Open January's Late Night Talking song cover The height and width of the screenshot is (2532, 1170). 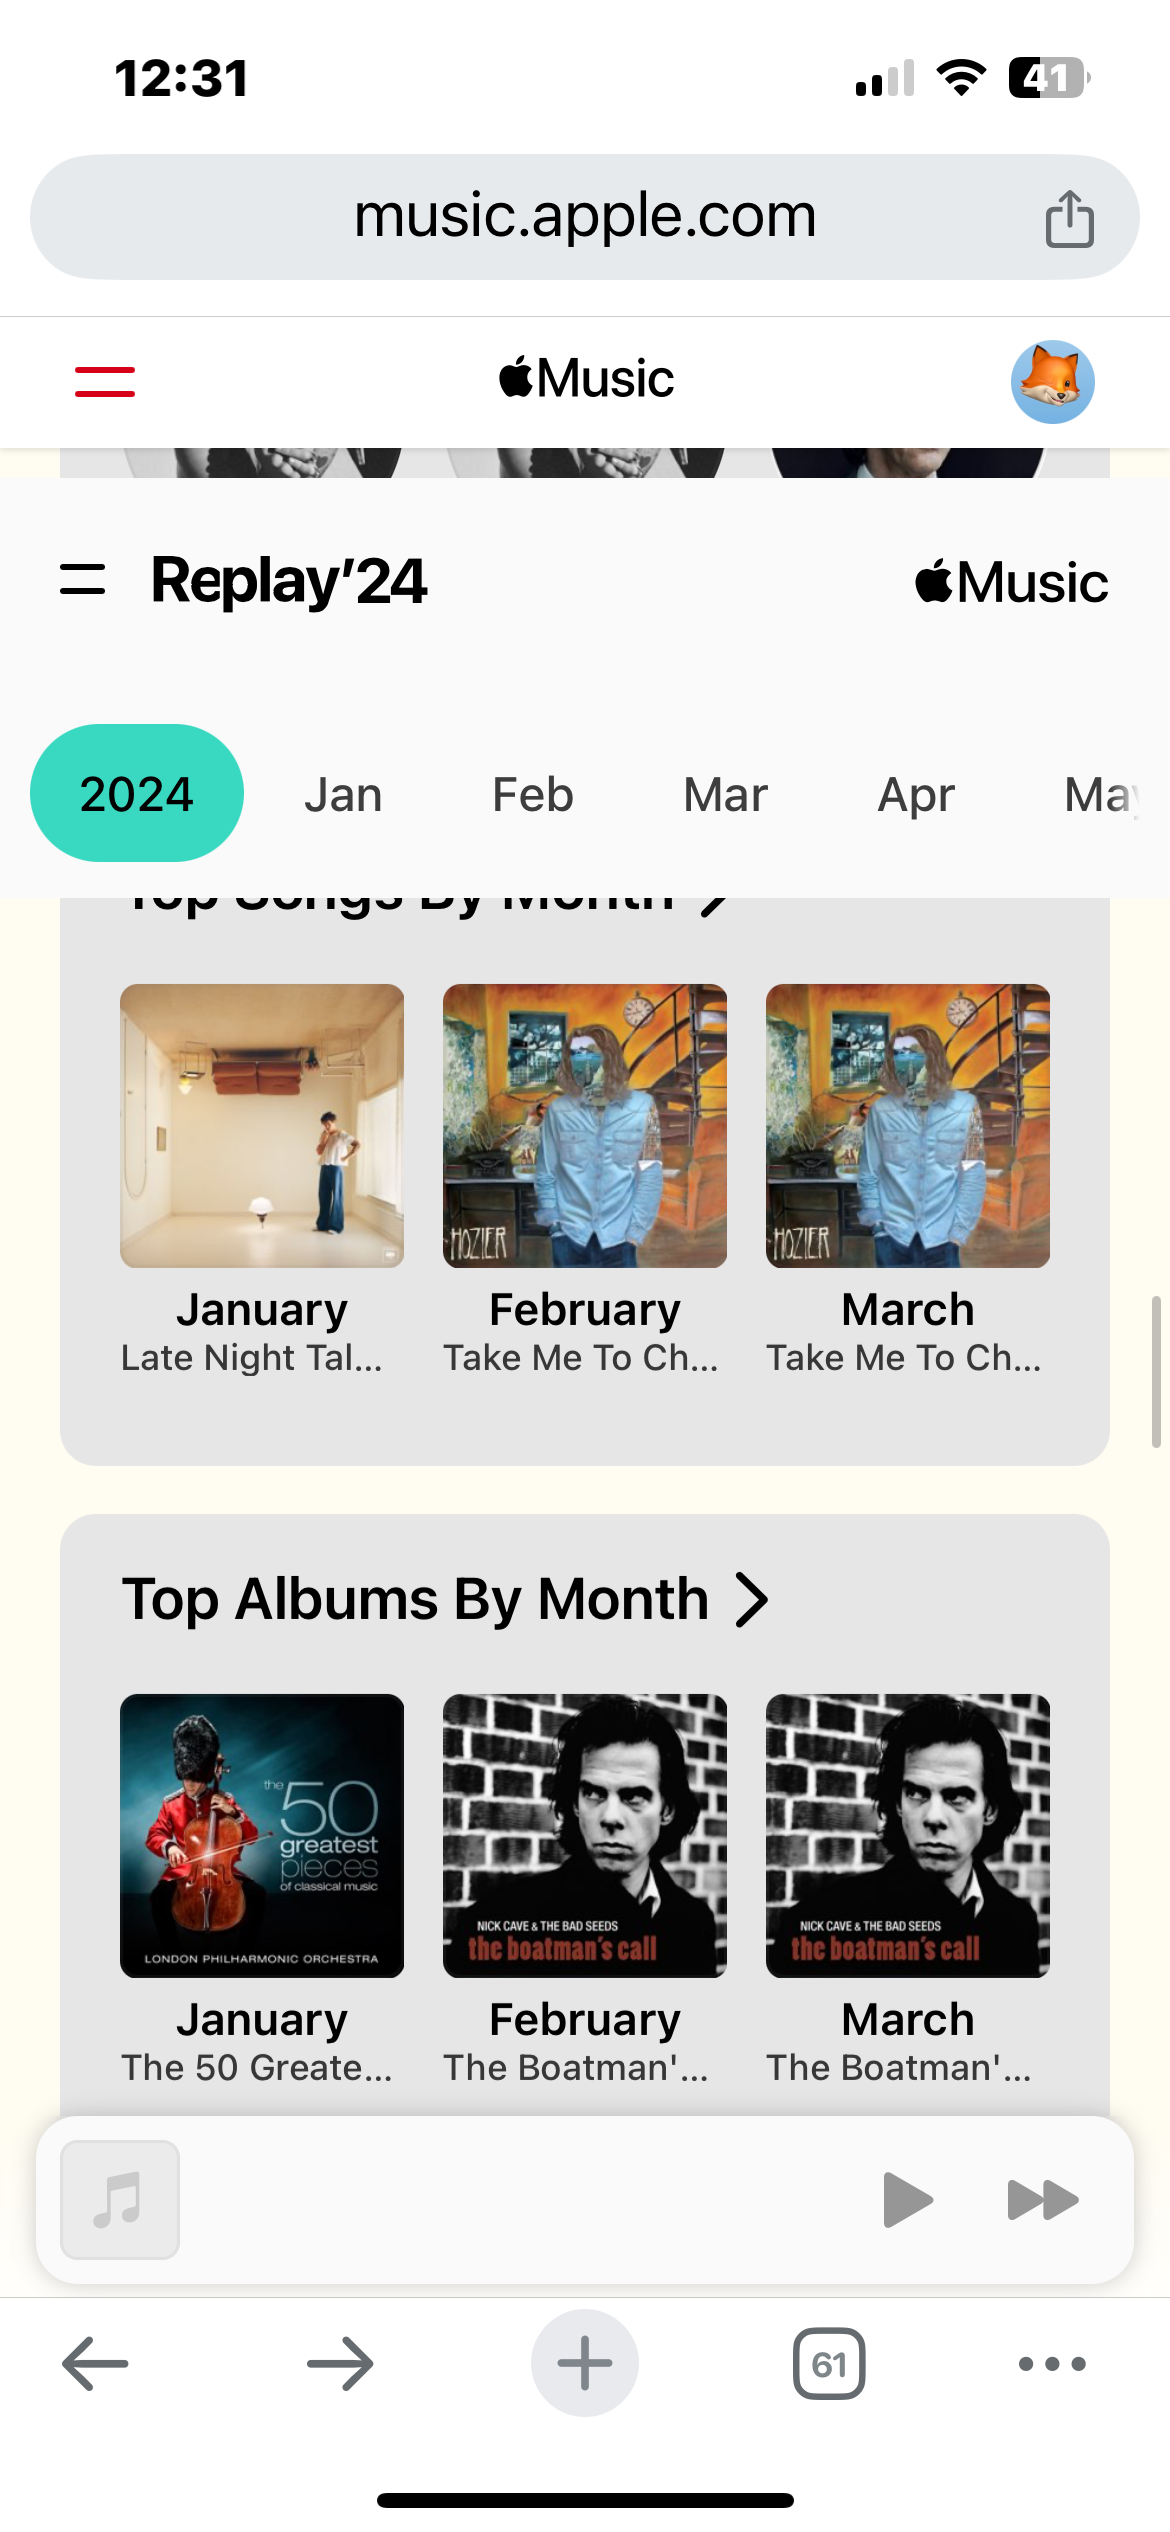click(262, 1126)
